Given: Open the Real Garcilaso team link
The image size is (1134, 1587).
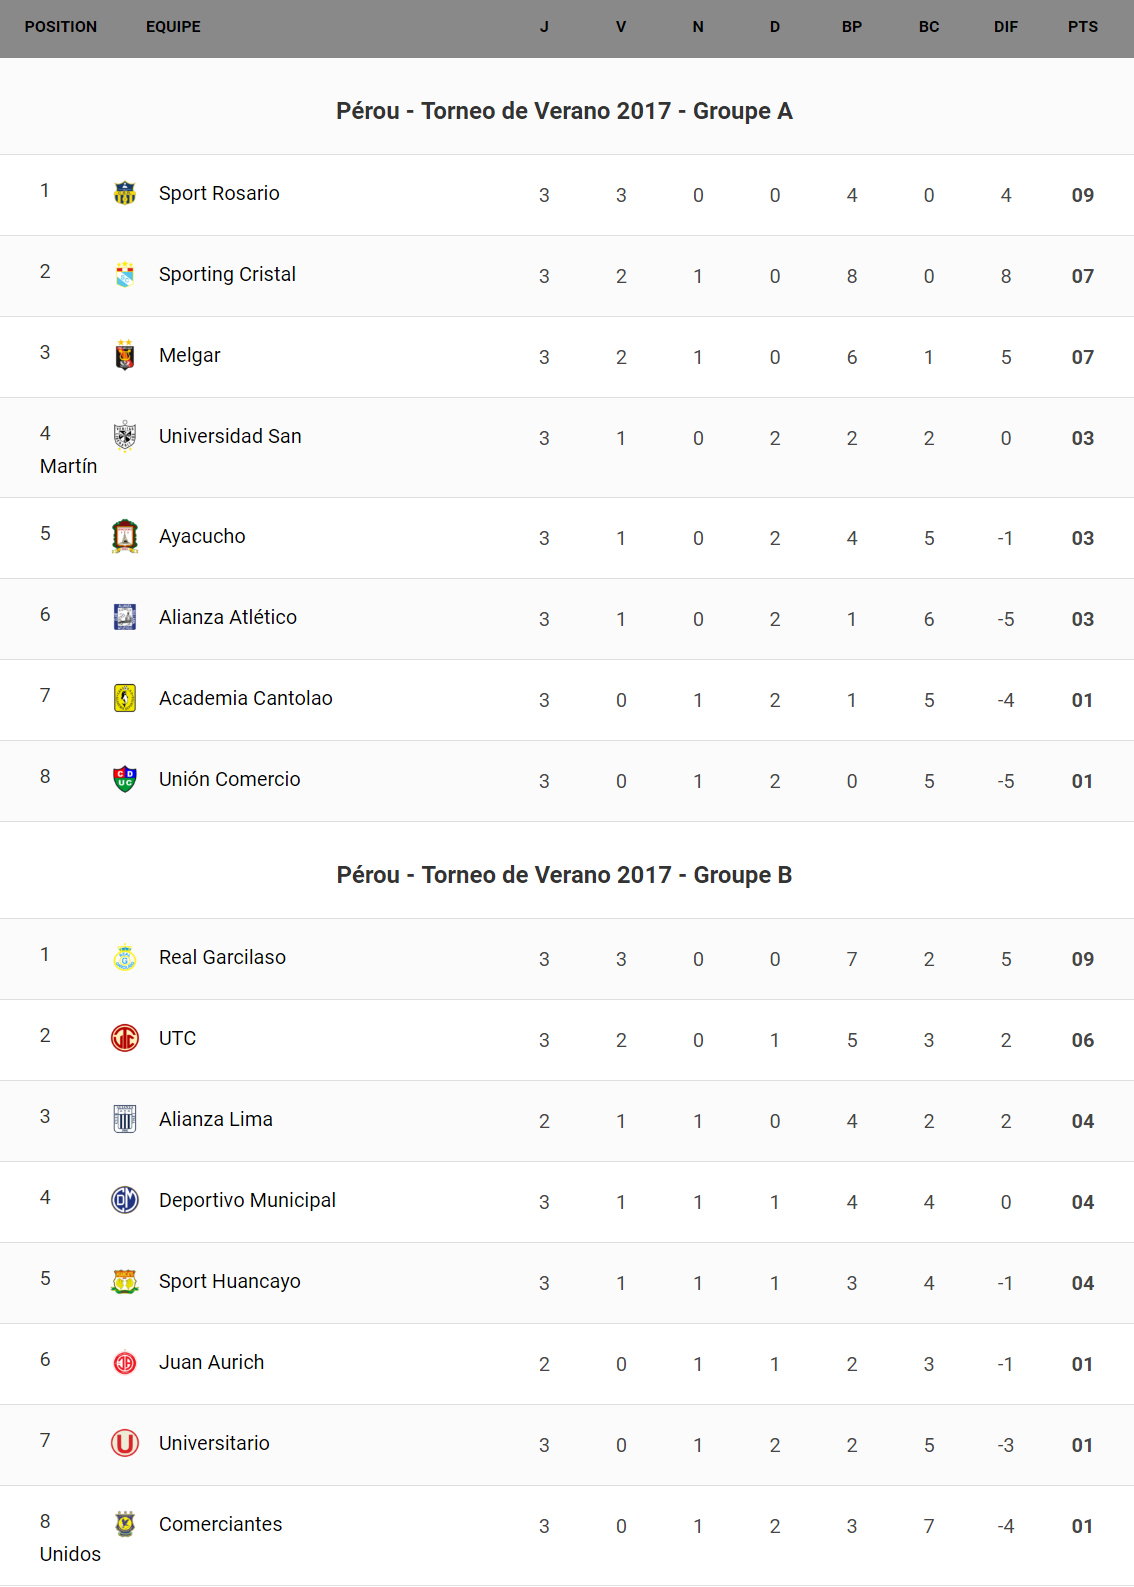Looking at the screenshot, I should coord(222,957).
